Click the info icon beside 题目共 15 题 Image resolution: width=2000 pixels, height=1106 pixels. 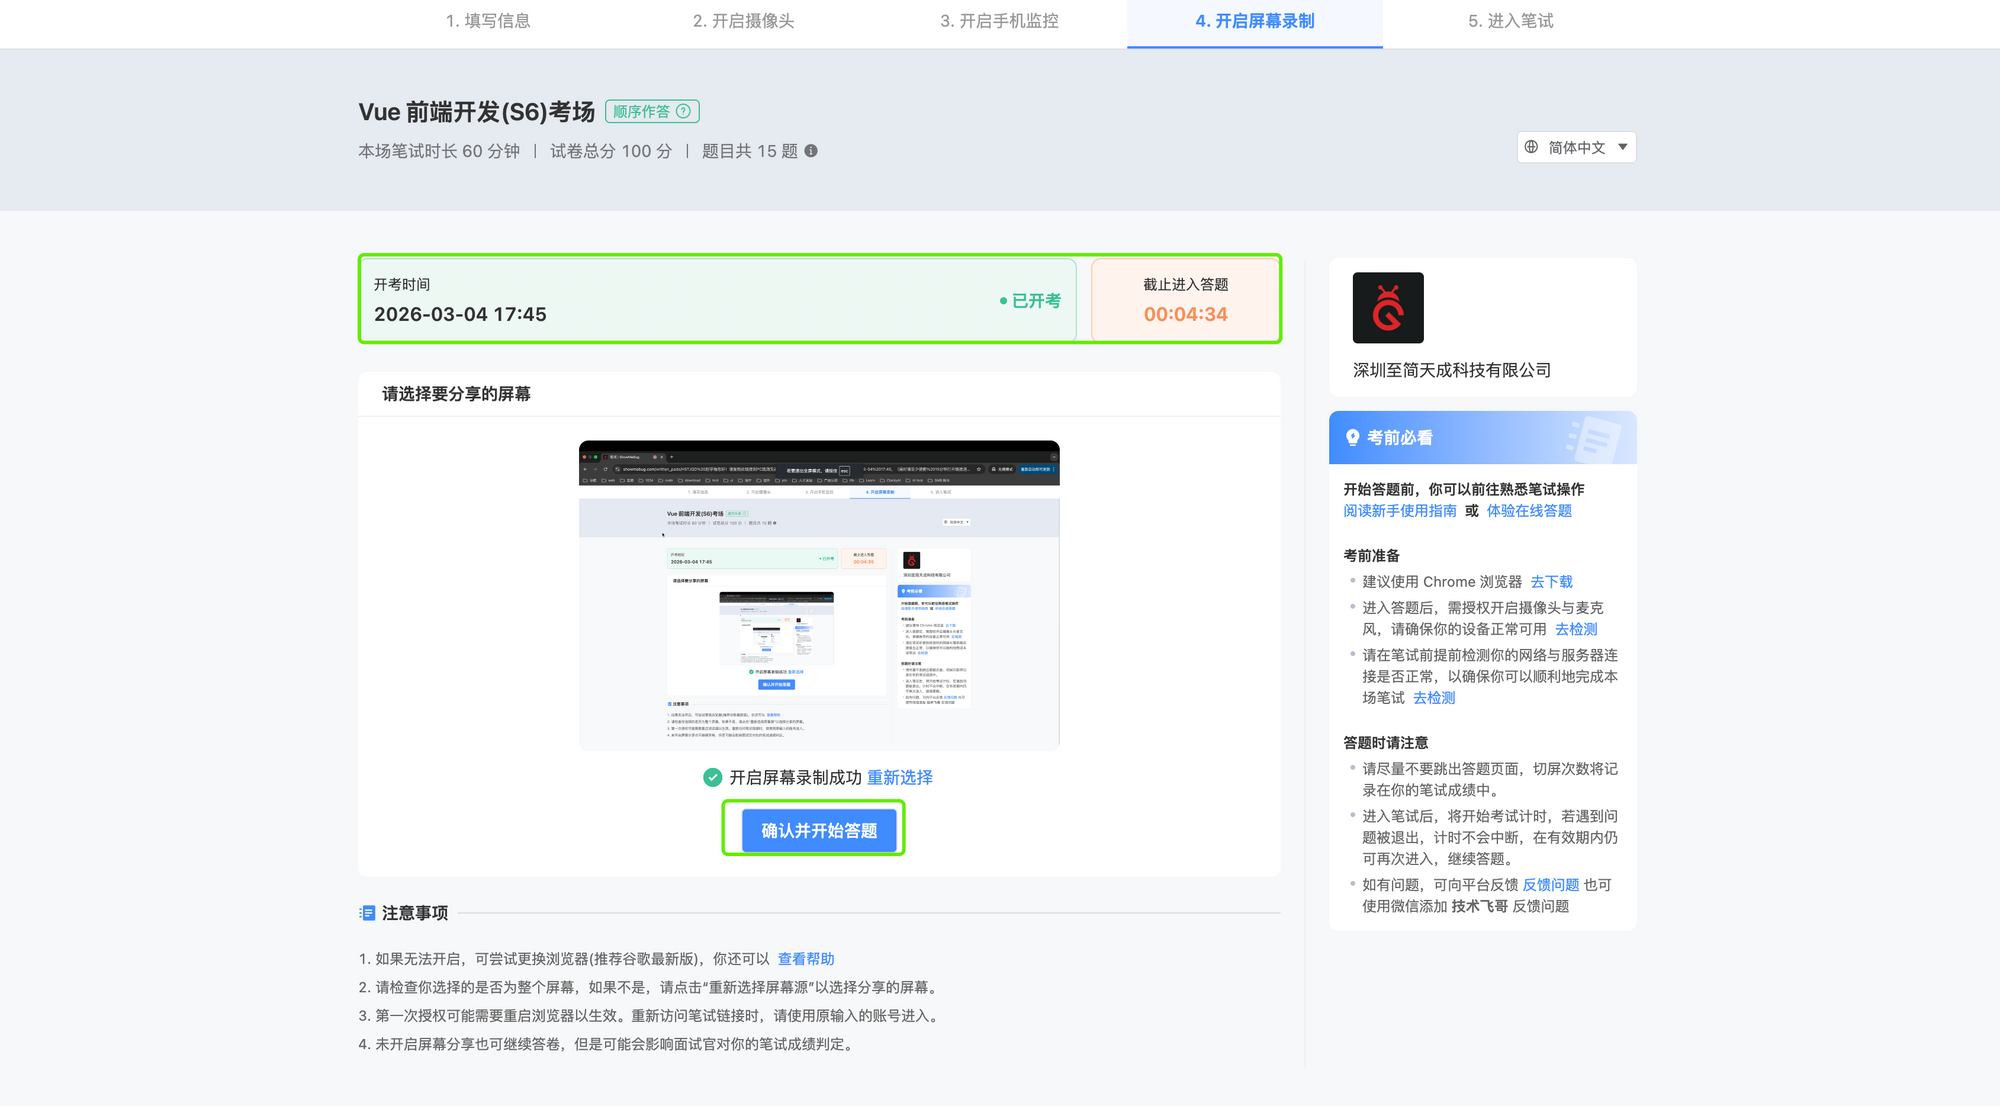click(811, 151)
